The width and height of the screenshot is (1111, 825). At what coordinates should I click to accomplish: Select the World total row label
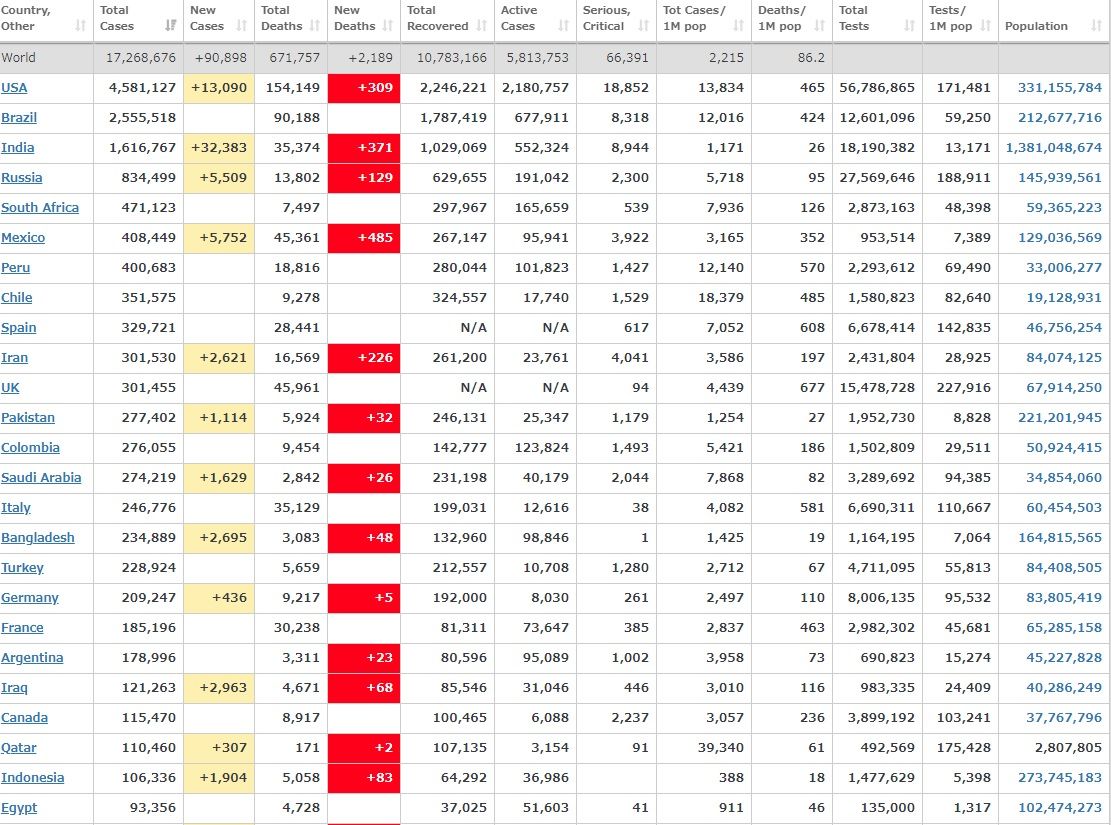[x=19, y=58]
